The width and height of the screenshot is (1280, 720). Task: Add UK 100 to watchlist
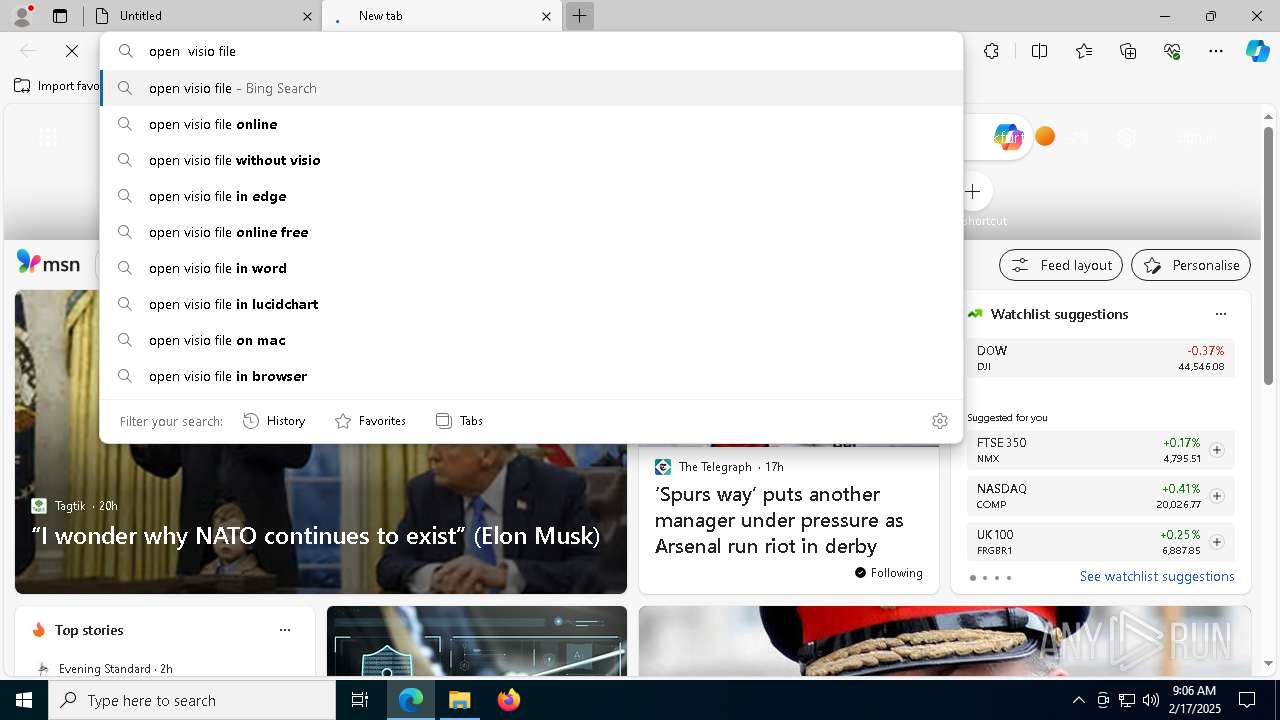pos(1217,542)
